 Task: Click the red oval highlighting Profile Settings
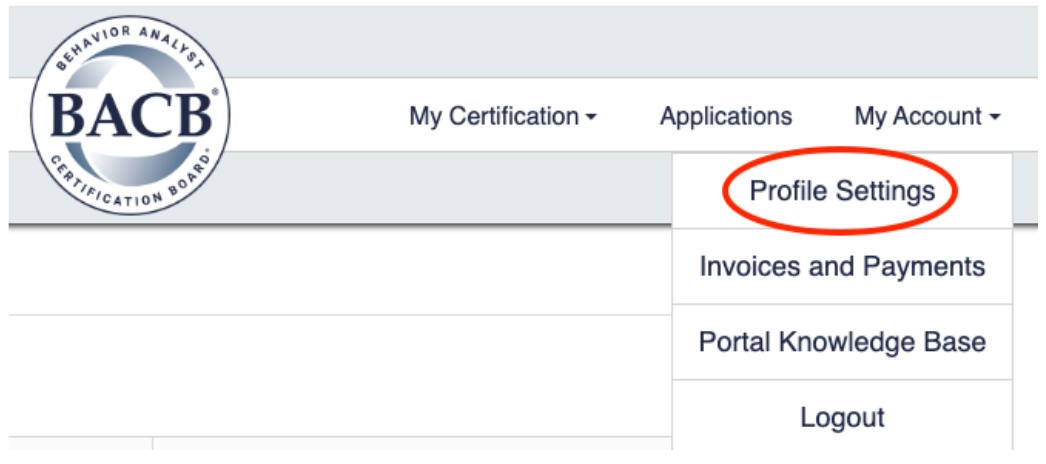tap(842, 191)
